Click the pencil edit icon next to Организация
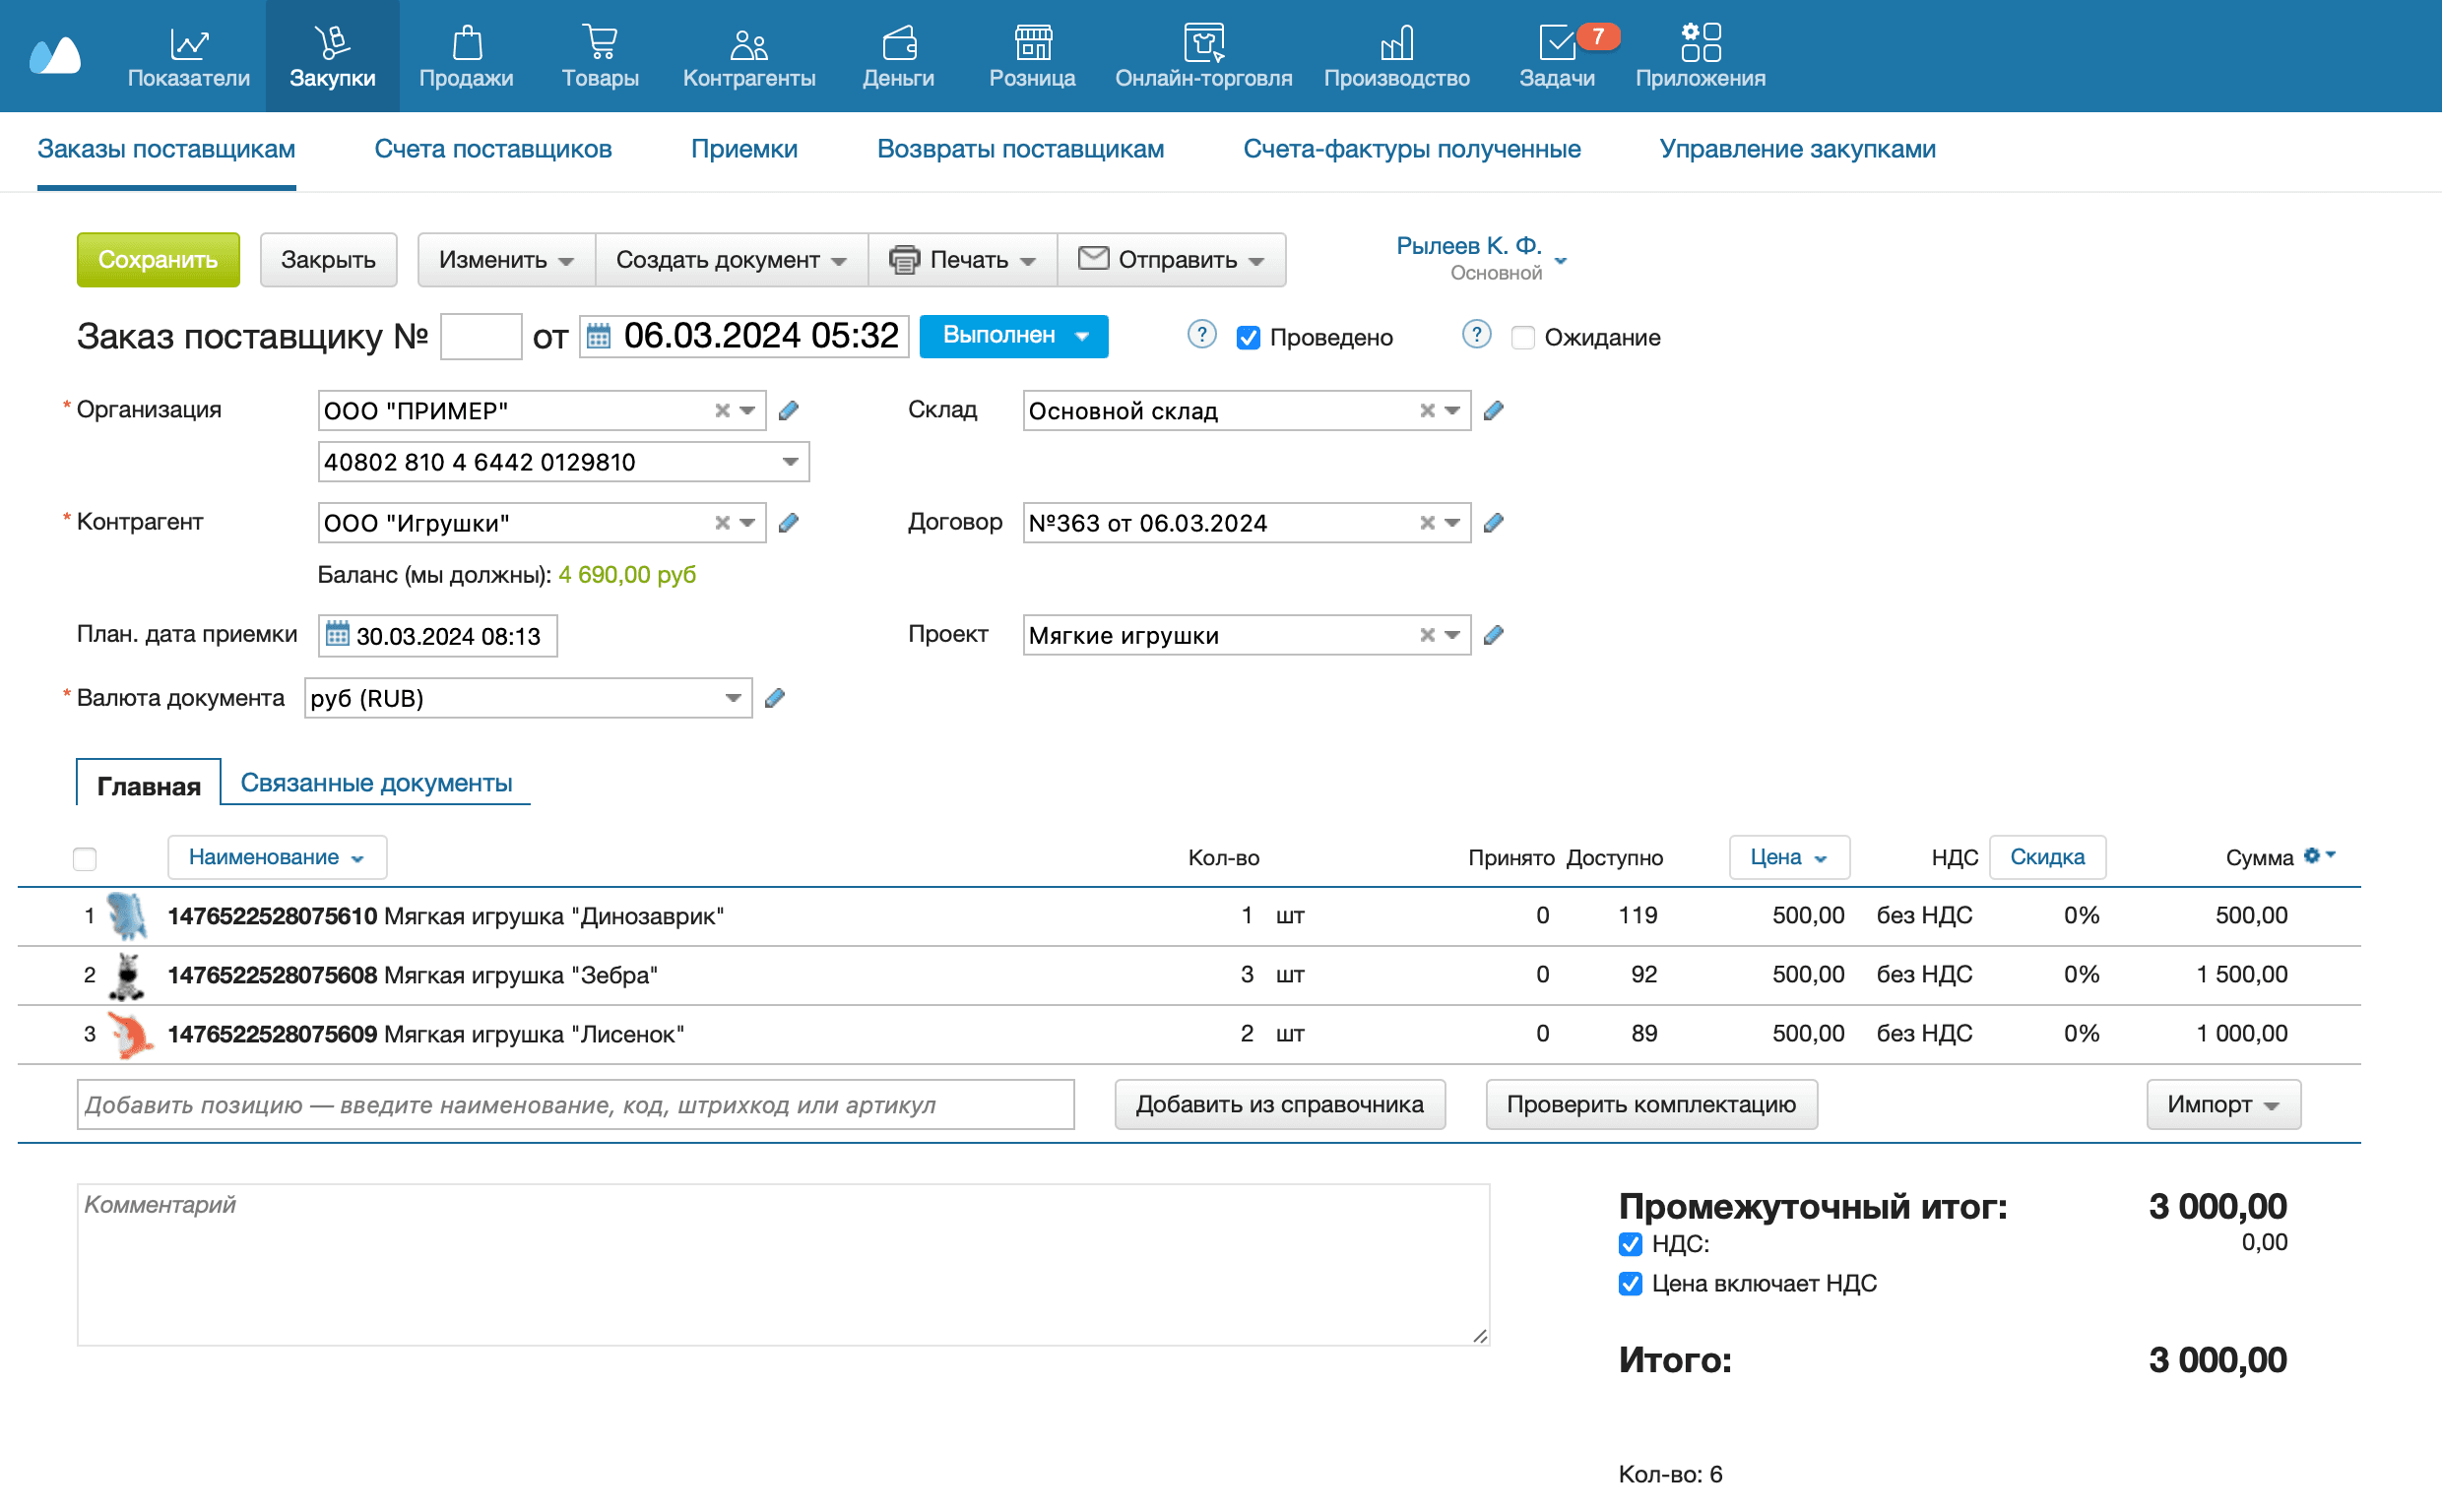2442x1512 pixels. (x=788, y=411)
